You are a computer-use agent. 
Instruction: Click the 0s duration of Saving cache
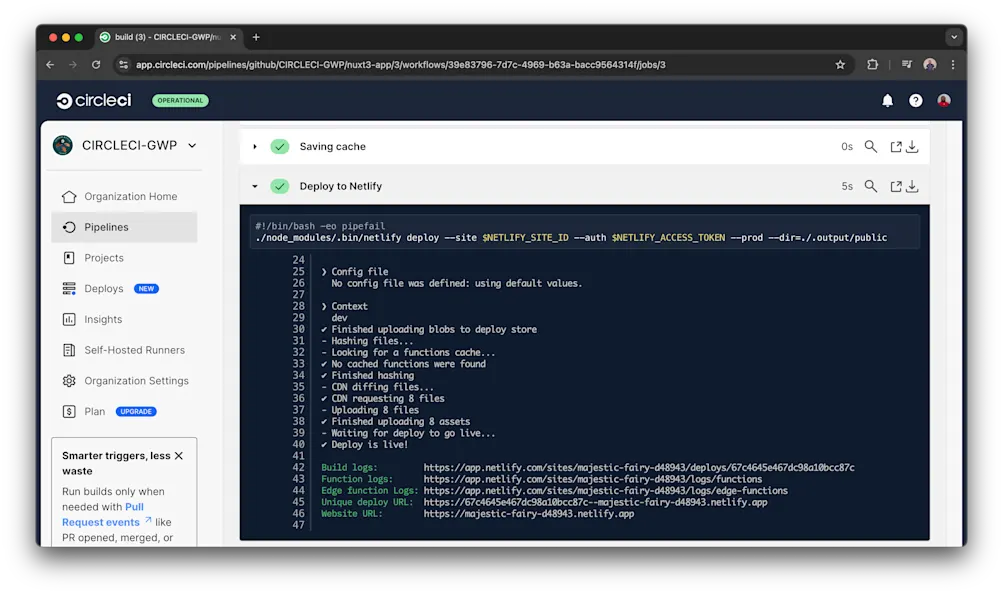pos(847,146)
